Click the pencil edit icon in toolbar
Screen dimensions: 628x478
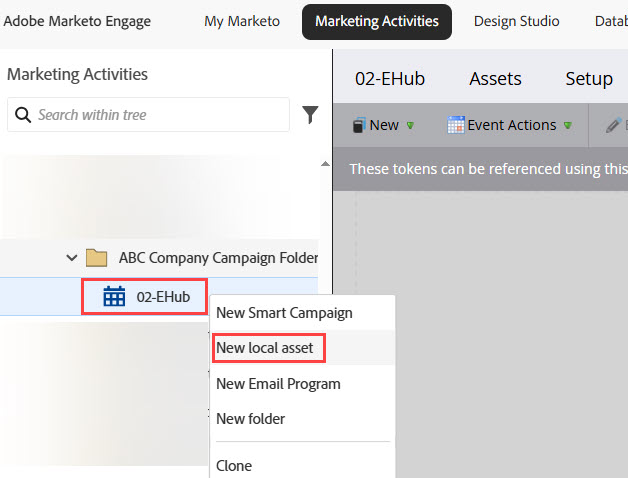click(x=613, y=125)
